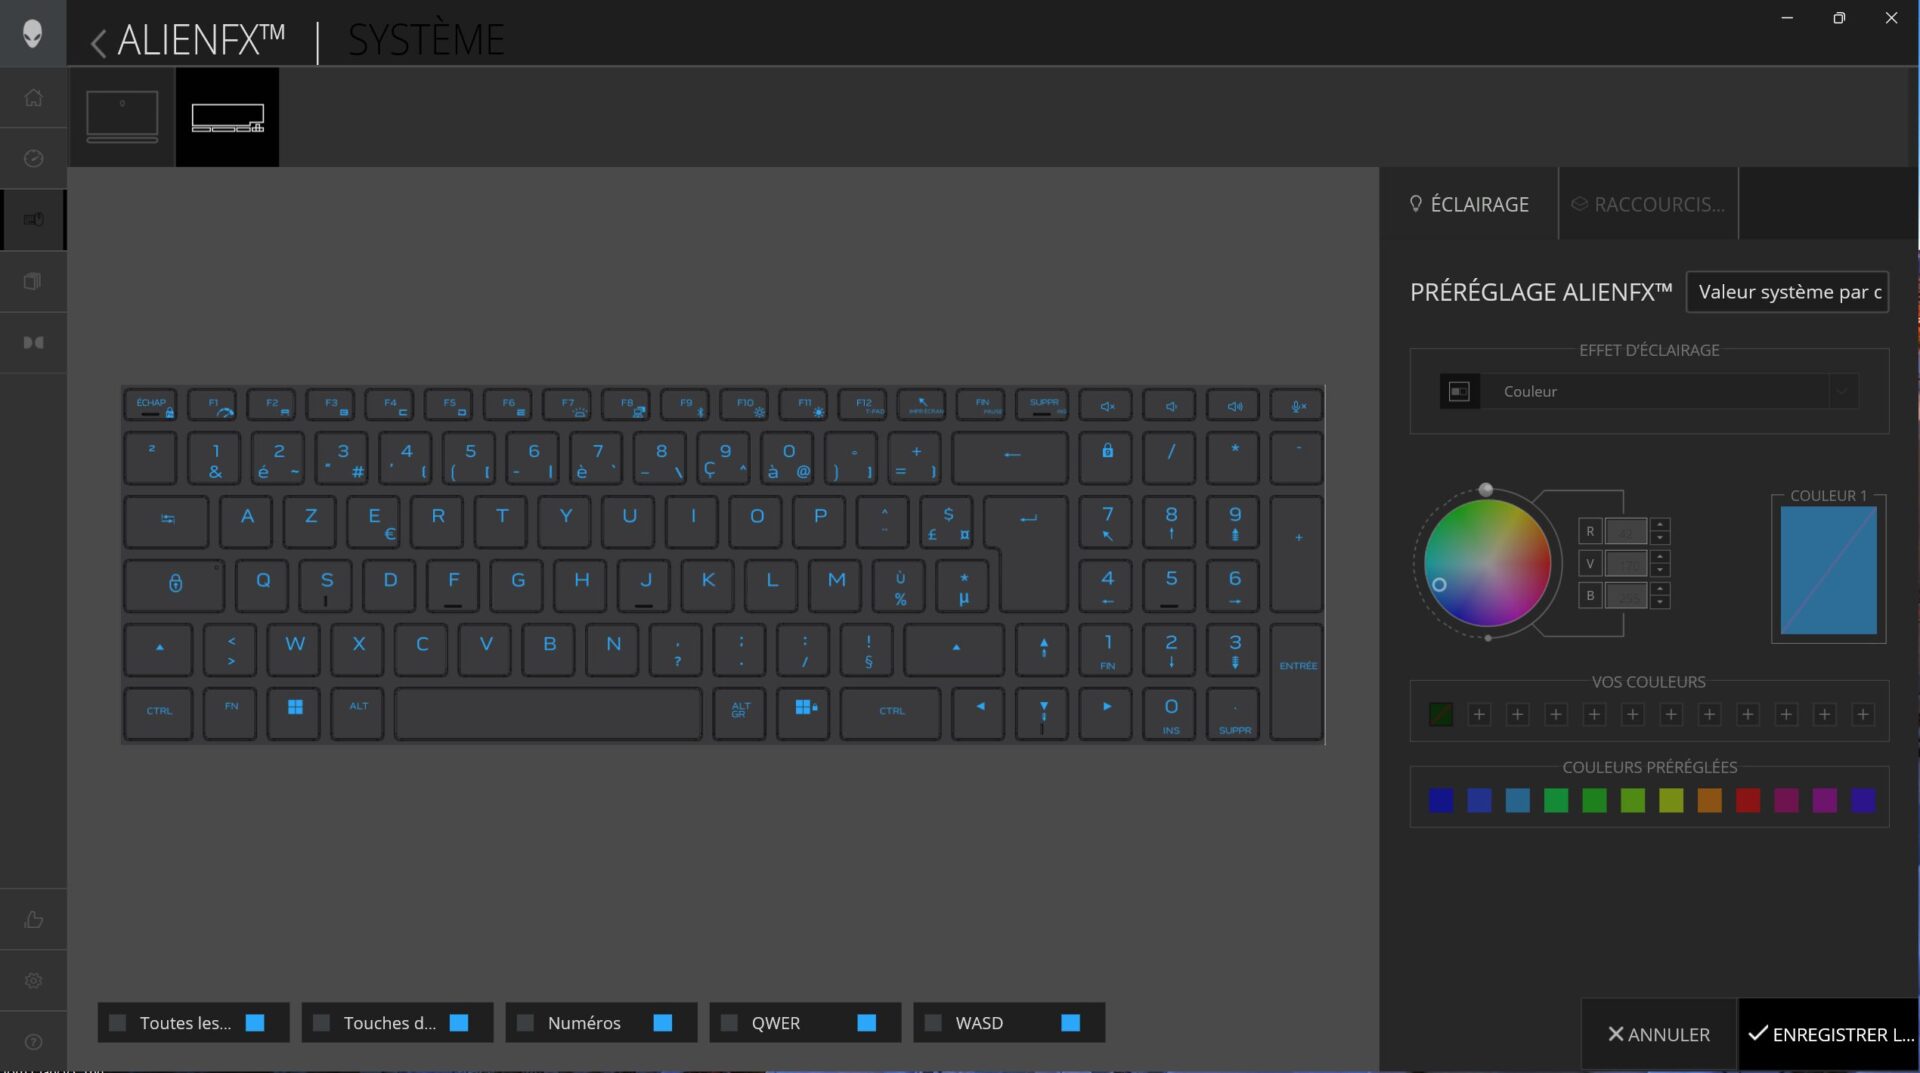This screenshot has width=1920, height=1073.
Task: Select the right arrow key
Action: (x=1106, y=712)
